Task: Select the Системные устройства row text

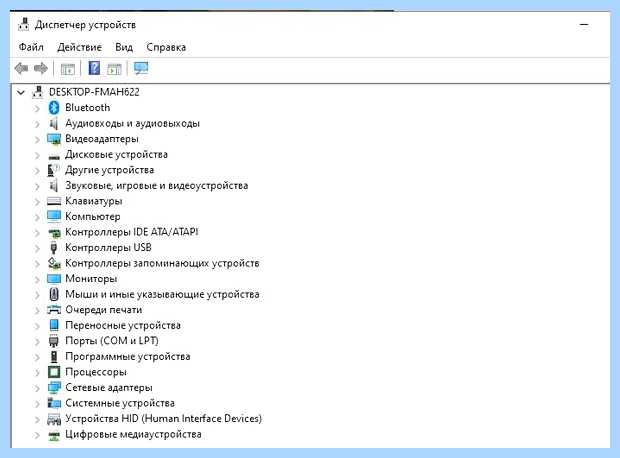Action: point(120,403)
